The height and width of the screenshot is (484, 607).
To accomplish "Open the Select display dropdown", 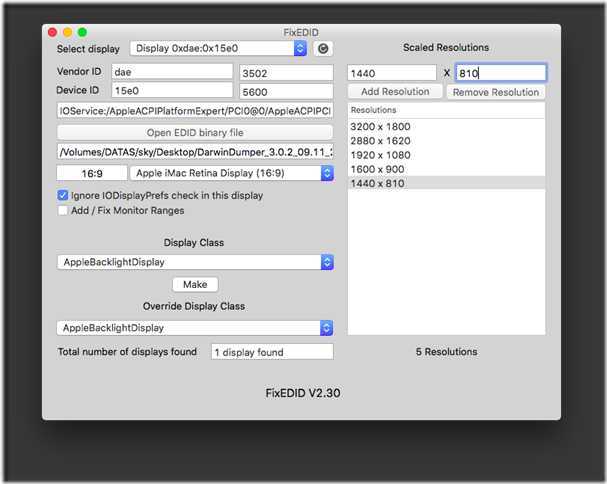I will tap(218, 49).
